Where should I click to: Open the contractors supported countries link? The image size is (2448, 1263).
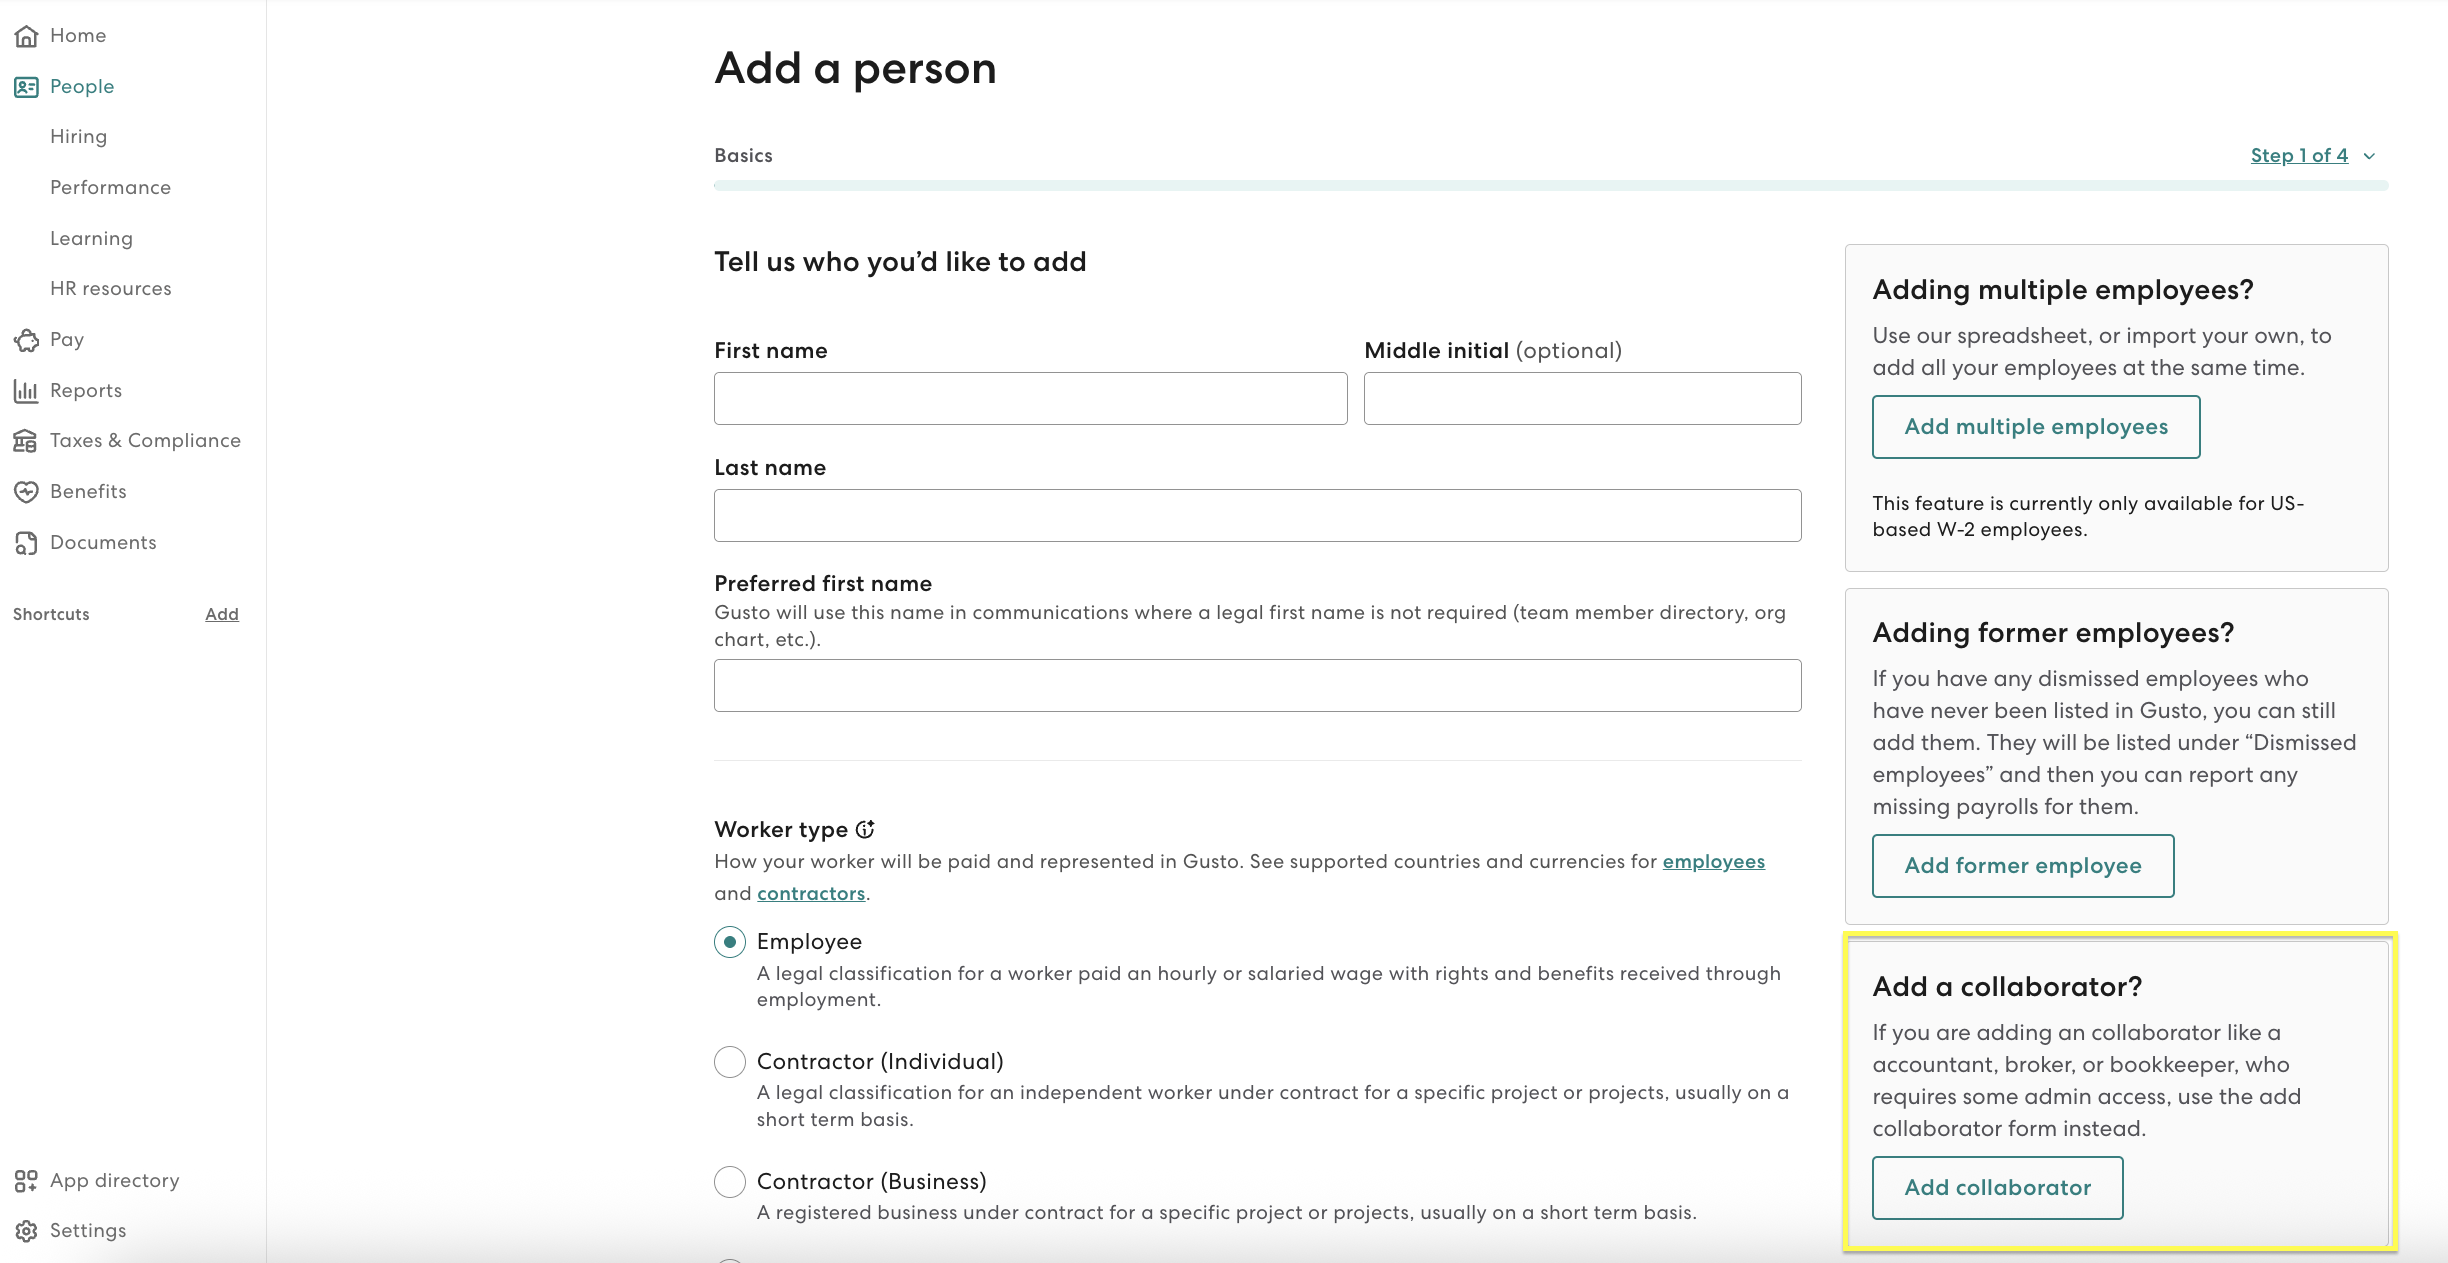[x=811, y=894]
